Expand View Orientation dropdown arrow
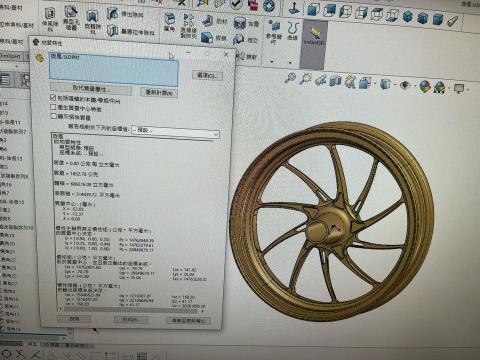Screen dimensions: 480x360 tap(375, 83)
